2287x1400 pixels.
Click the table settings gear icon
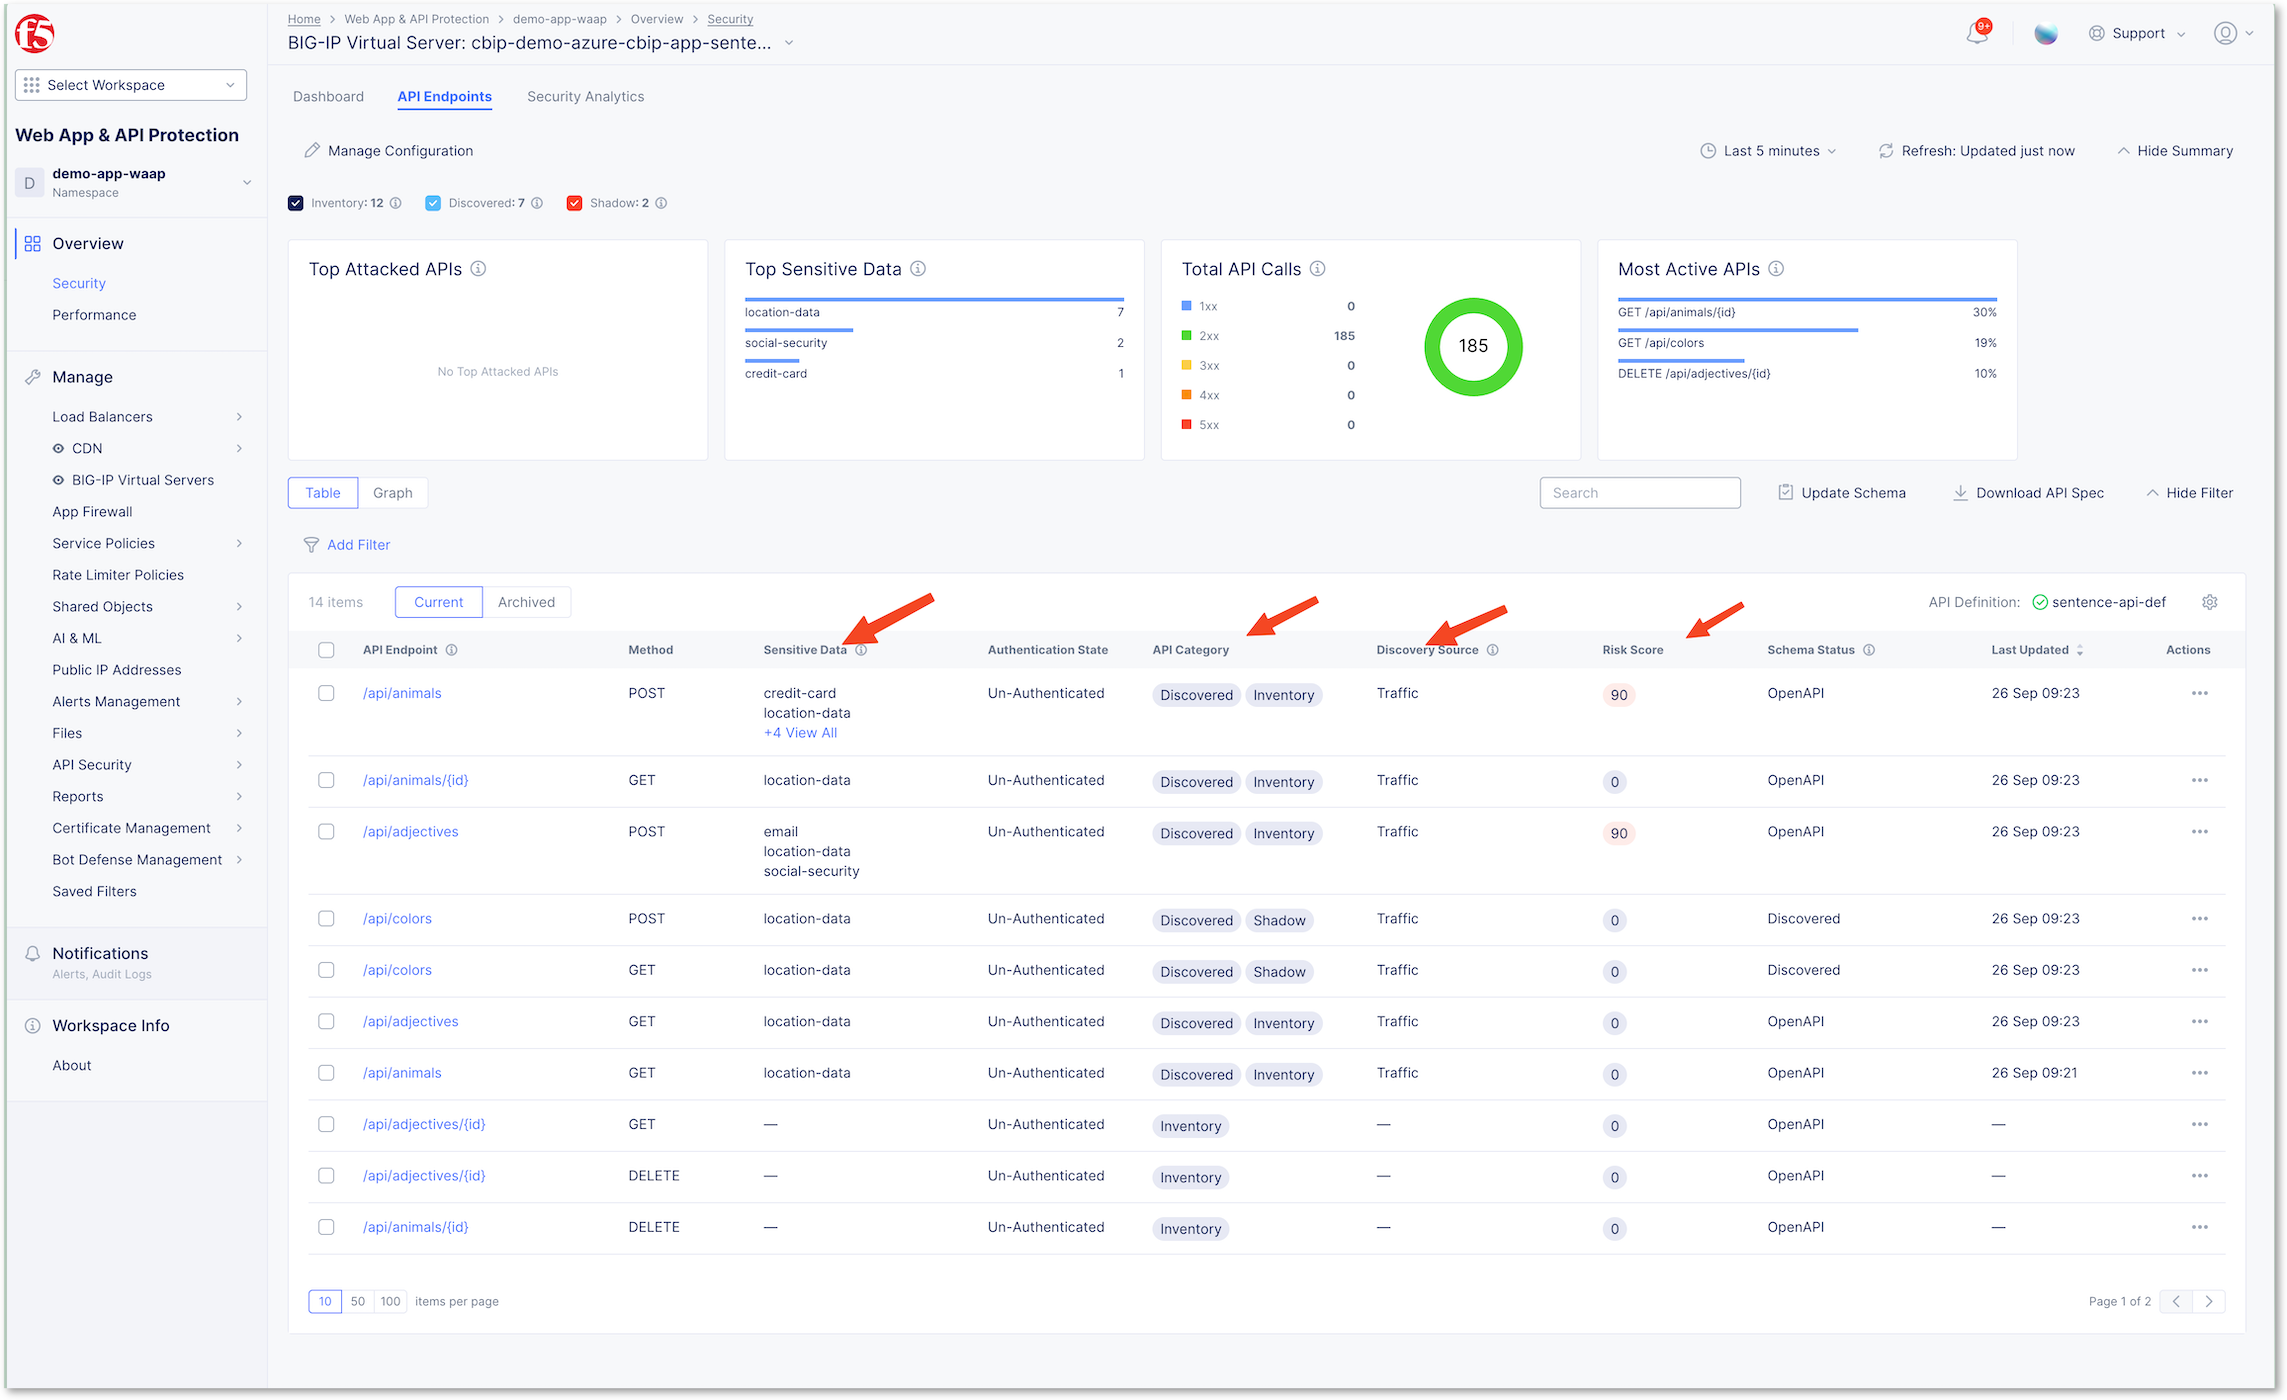(x=2210, y=602)
